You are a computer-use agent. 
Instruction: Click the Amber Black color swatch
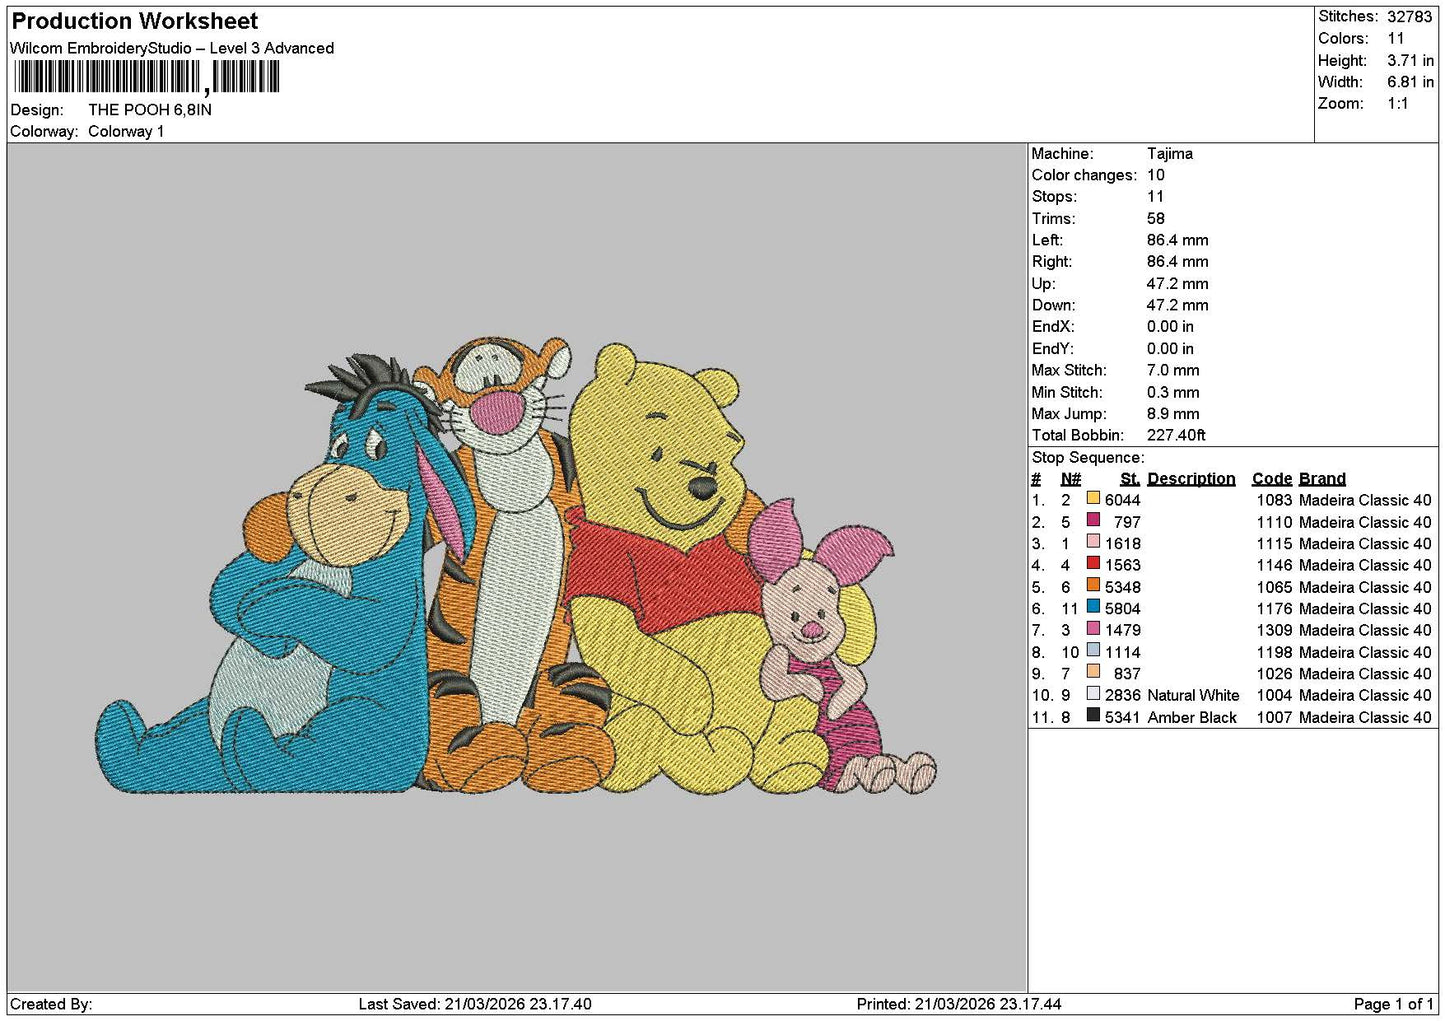(1093, 716)
